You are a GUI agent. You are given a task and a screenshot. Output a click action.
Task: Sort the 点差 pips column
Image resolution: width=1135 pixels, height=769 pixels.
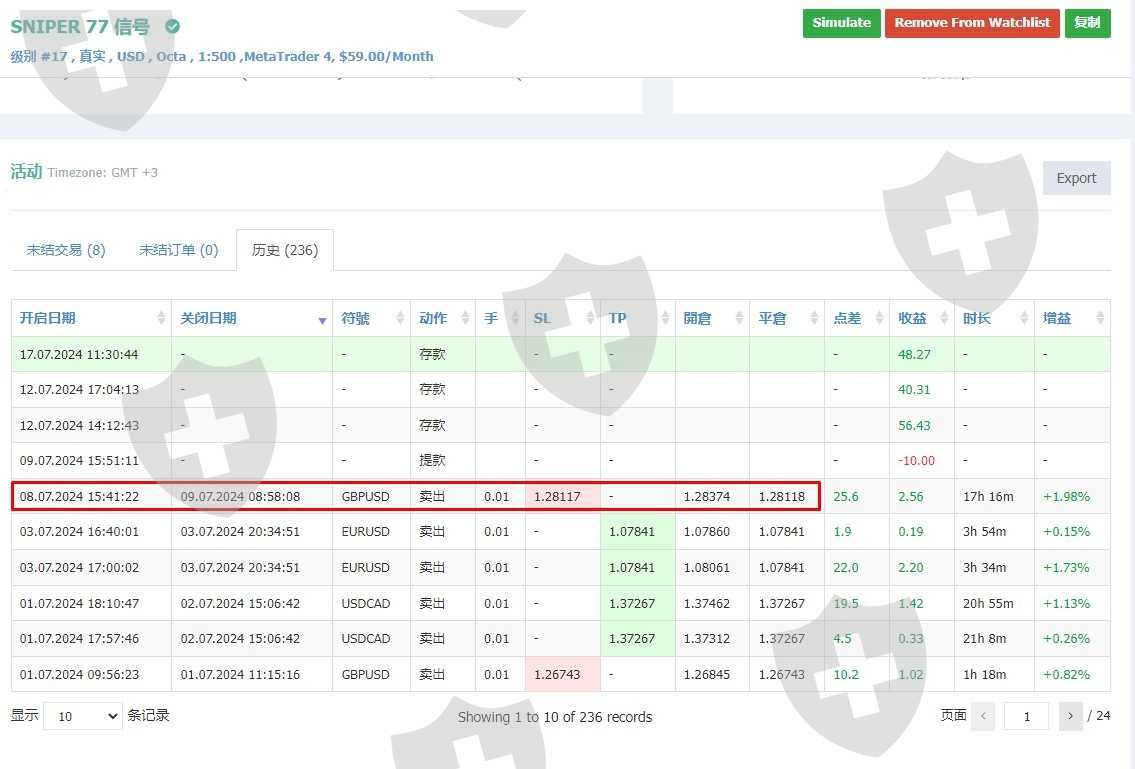879,318
